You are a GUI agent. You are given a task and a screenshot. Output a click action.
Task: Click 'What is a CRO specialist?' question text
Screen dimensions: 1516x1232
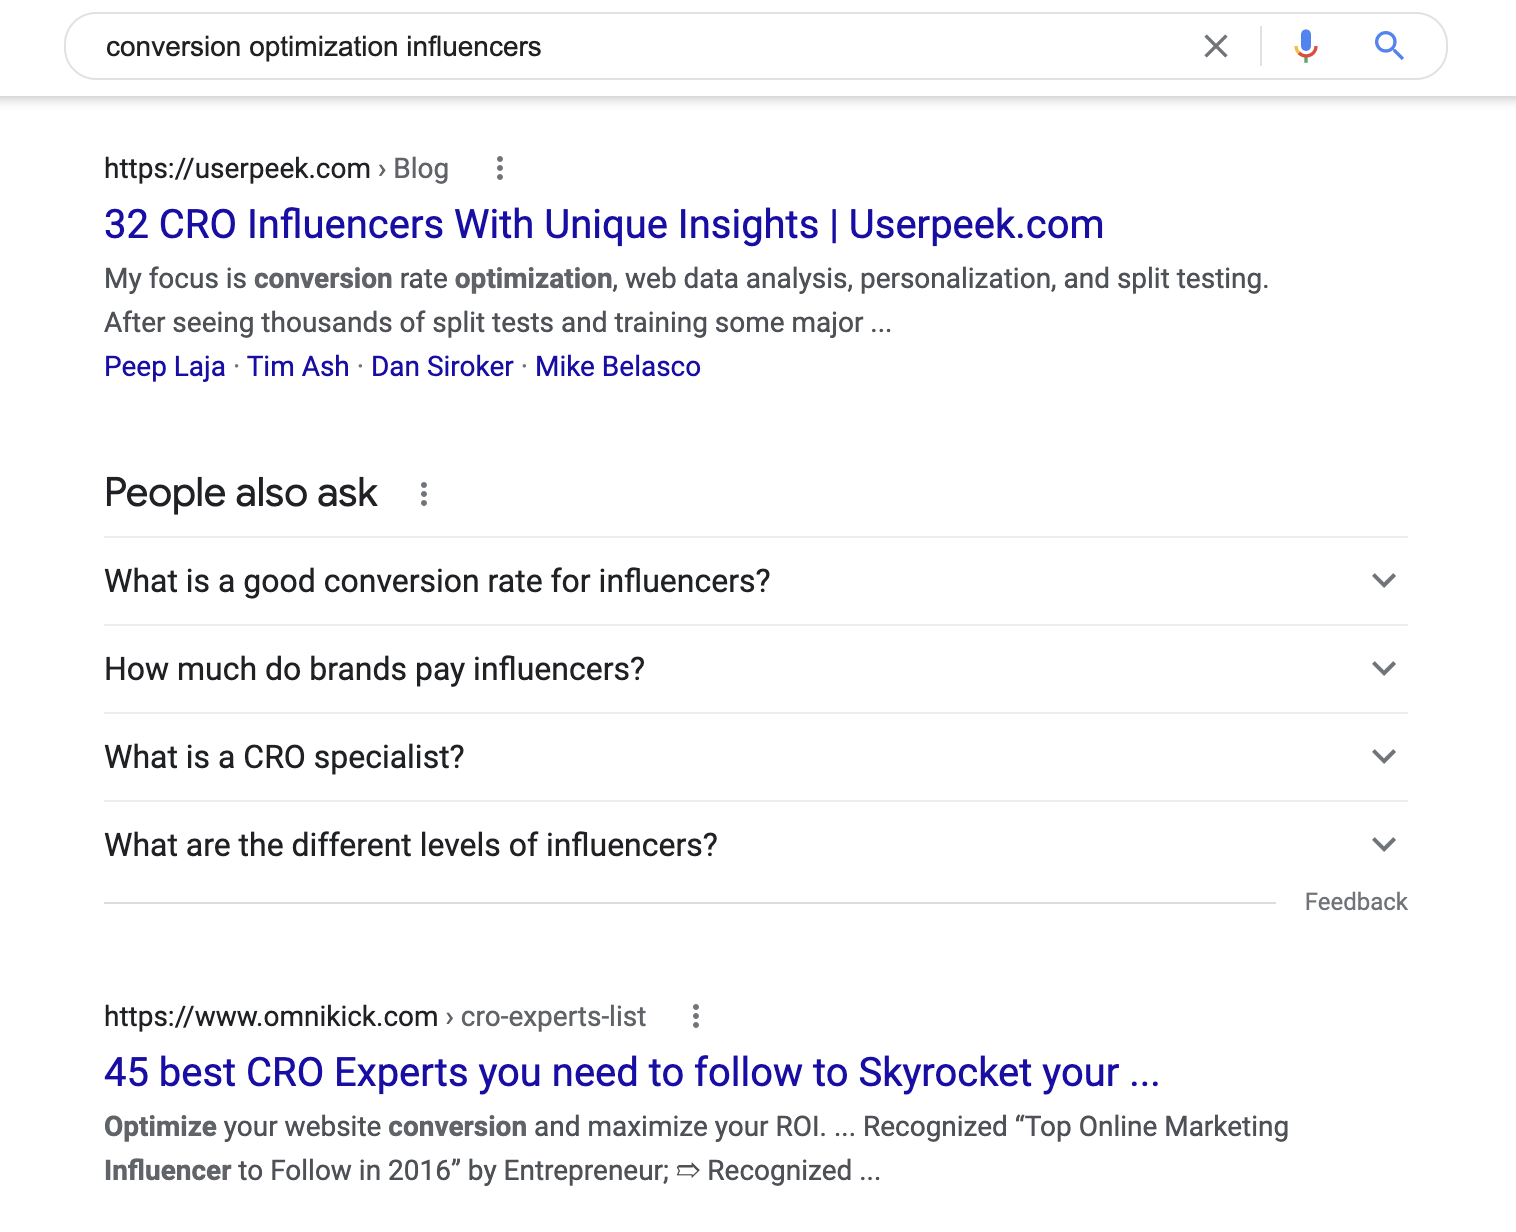pos(284,757)
